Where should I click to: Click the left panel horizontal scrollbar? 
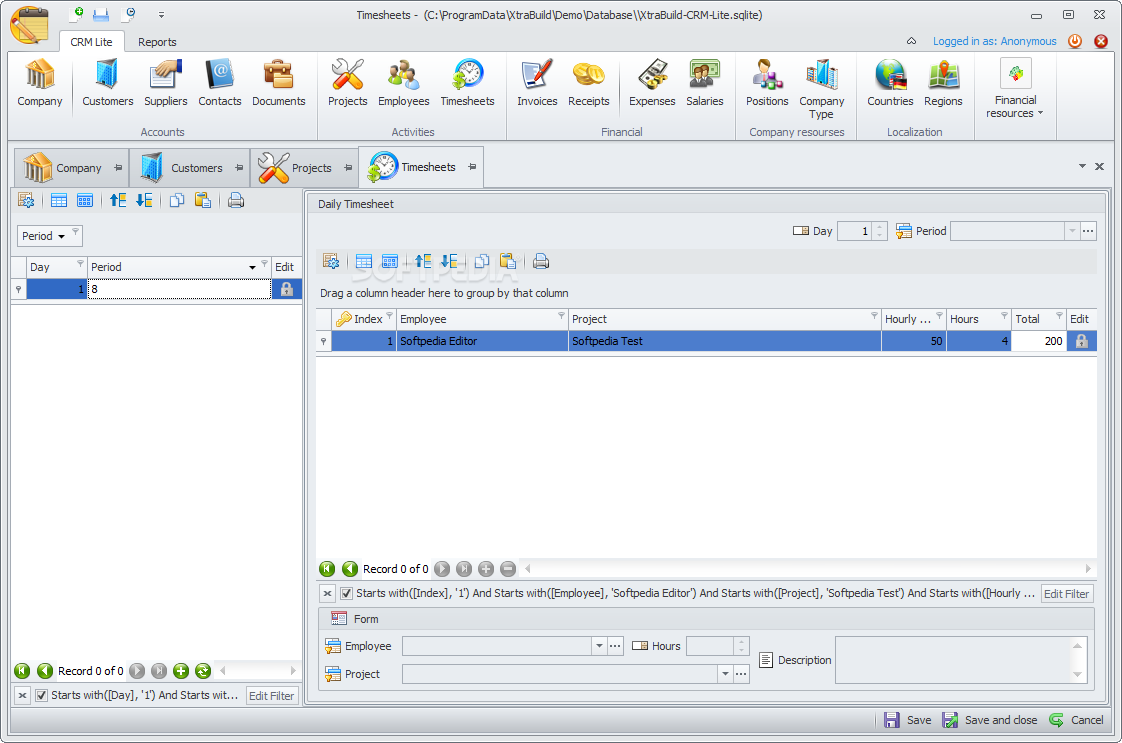pyautogui.click(x=258, y=671)
